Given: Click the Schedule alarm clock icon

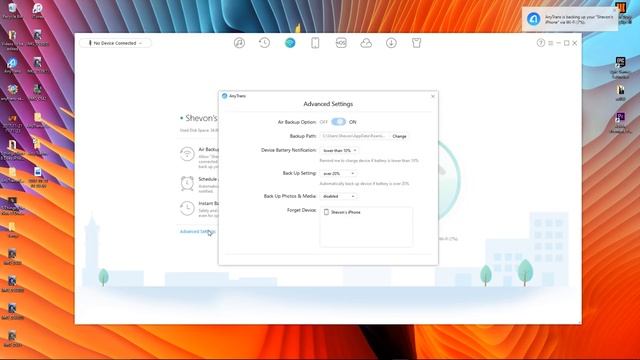Looking at the screenshot, I should [x=187, y=183].
